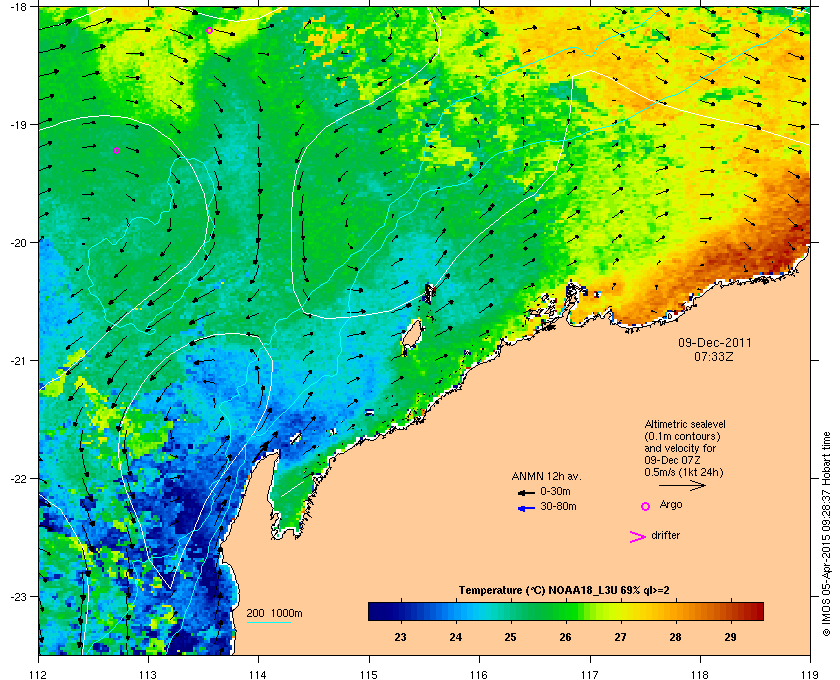The width and height of the screenshot is (840, 680).
Task: Click the date text 09-Dec-2011
Action: pos(715,342)
